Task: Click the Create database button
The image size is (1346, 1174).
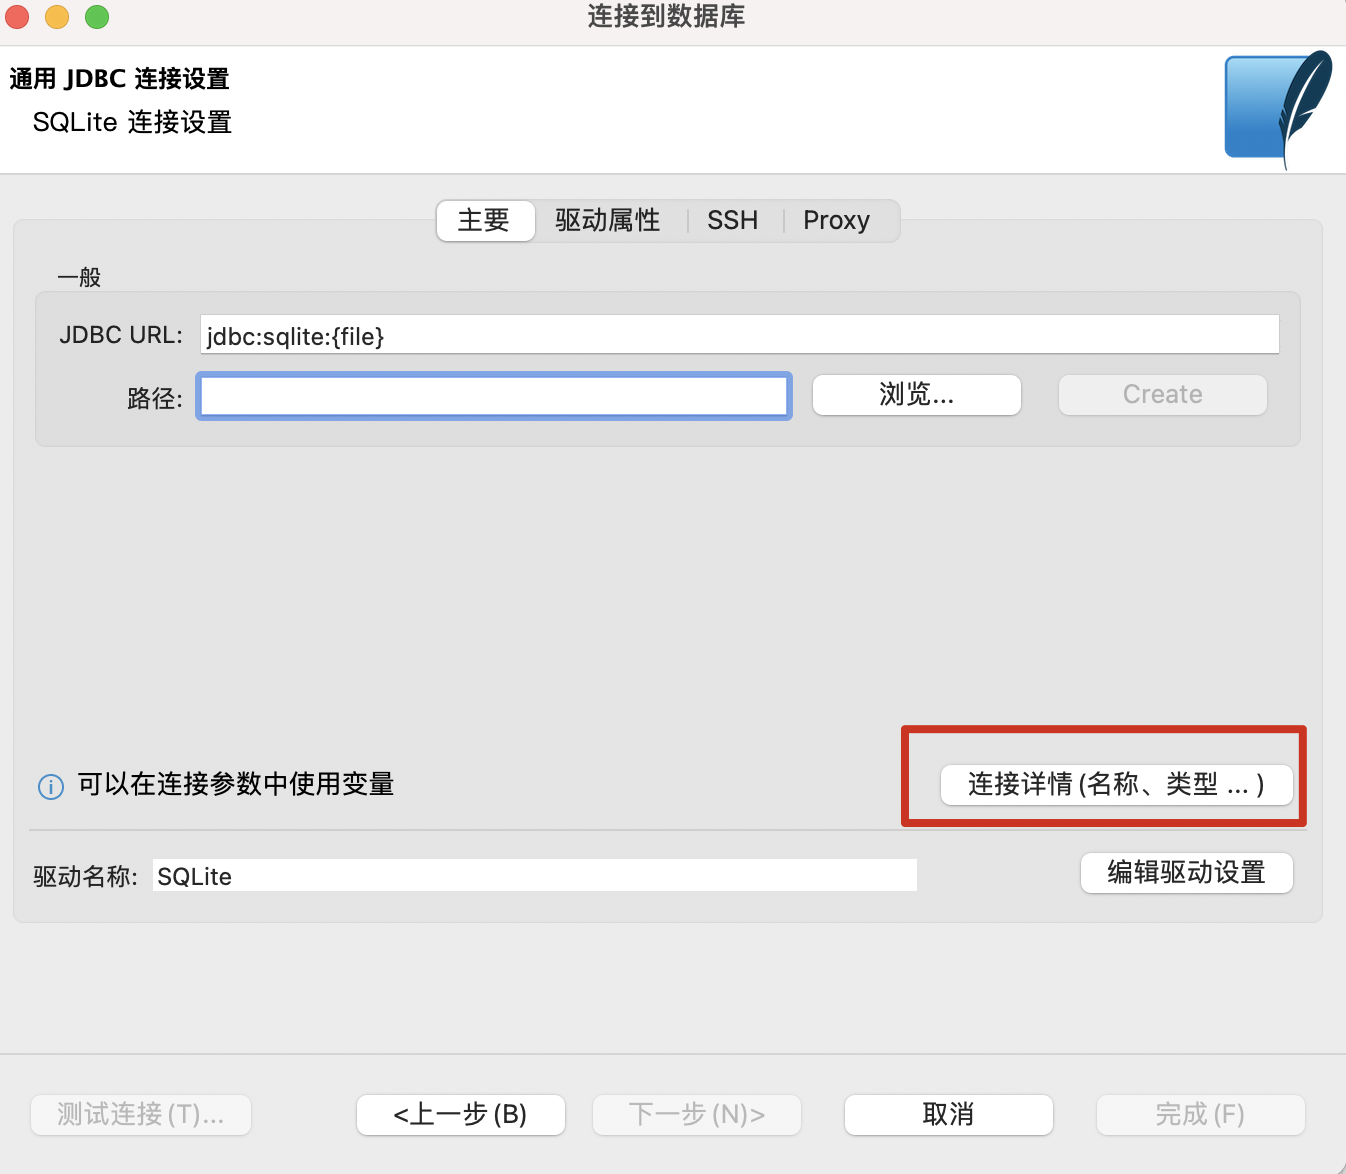Action: (1161, 394)
